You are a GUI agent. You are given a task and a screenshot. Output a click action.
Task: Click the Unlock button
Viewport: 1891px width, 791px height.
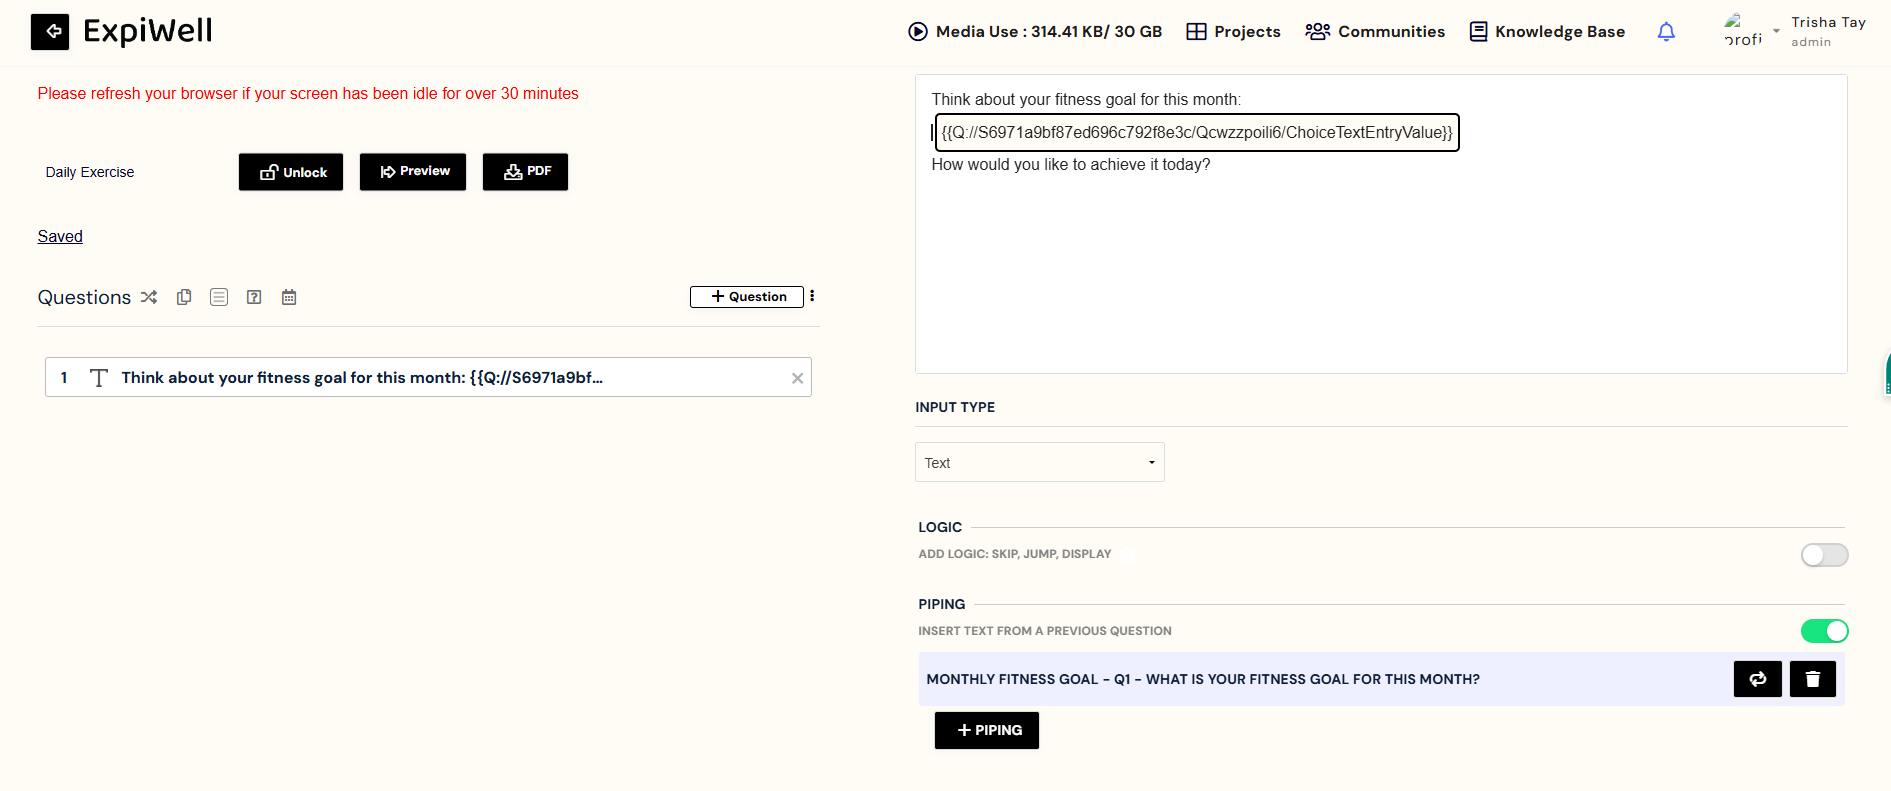click(291, 172)
